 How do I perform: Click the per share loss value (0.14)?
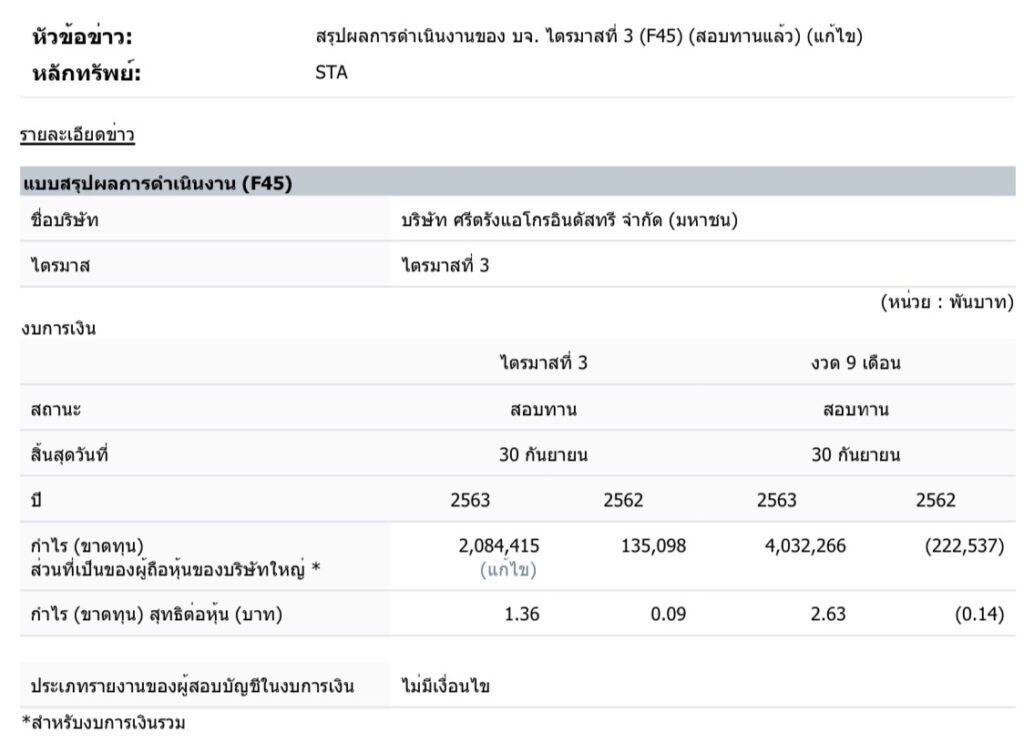pyautogui.click(x=979, y=614)
